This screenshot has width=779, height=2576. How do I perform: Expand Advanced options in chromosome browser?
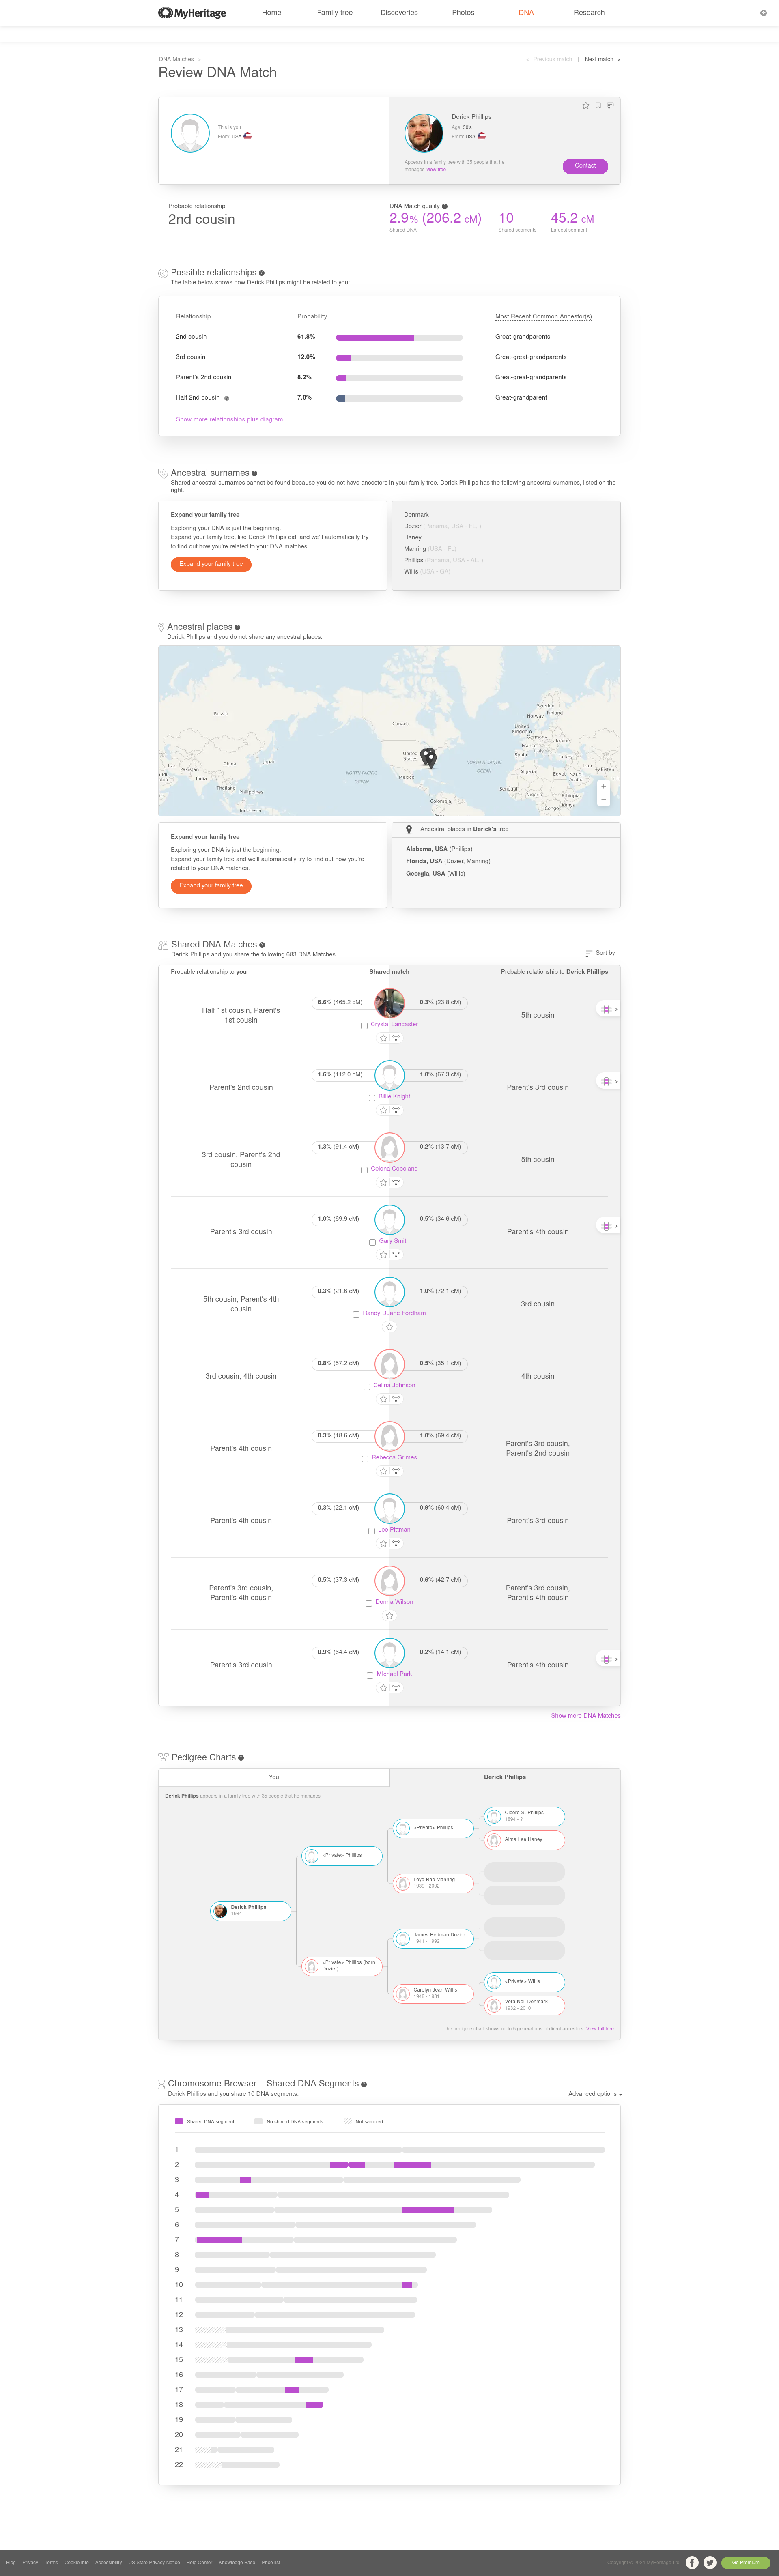coord(595,2093)
